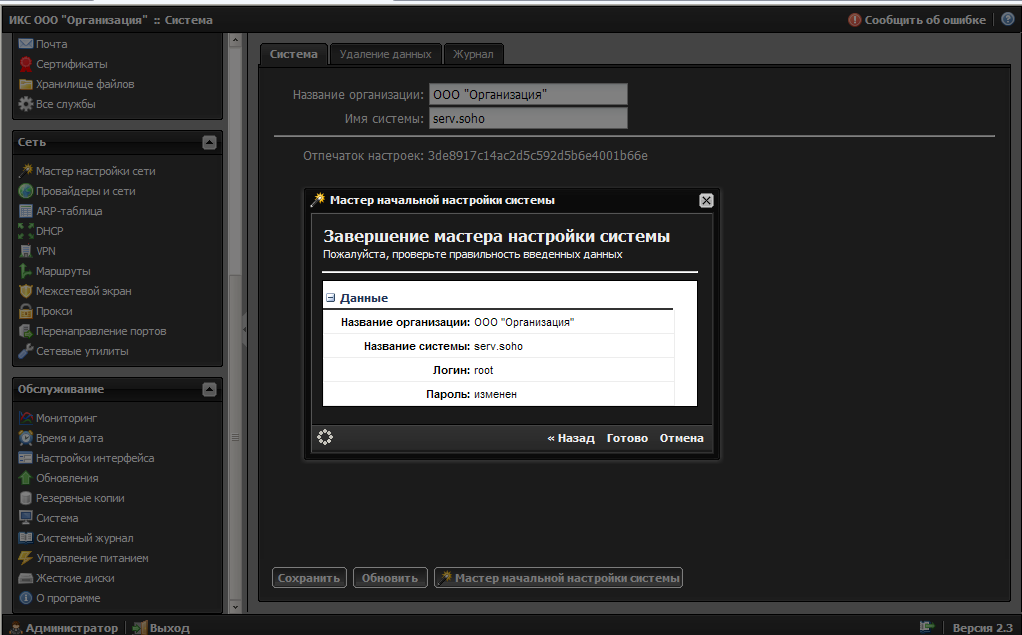Collapse the Обслуживание panel

click(209, 389)
